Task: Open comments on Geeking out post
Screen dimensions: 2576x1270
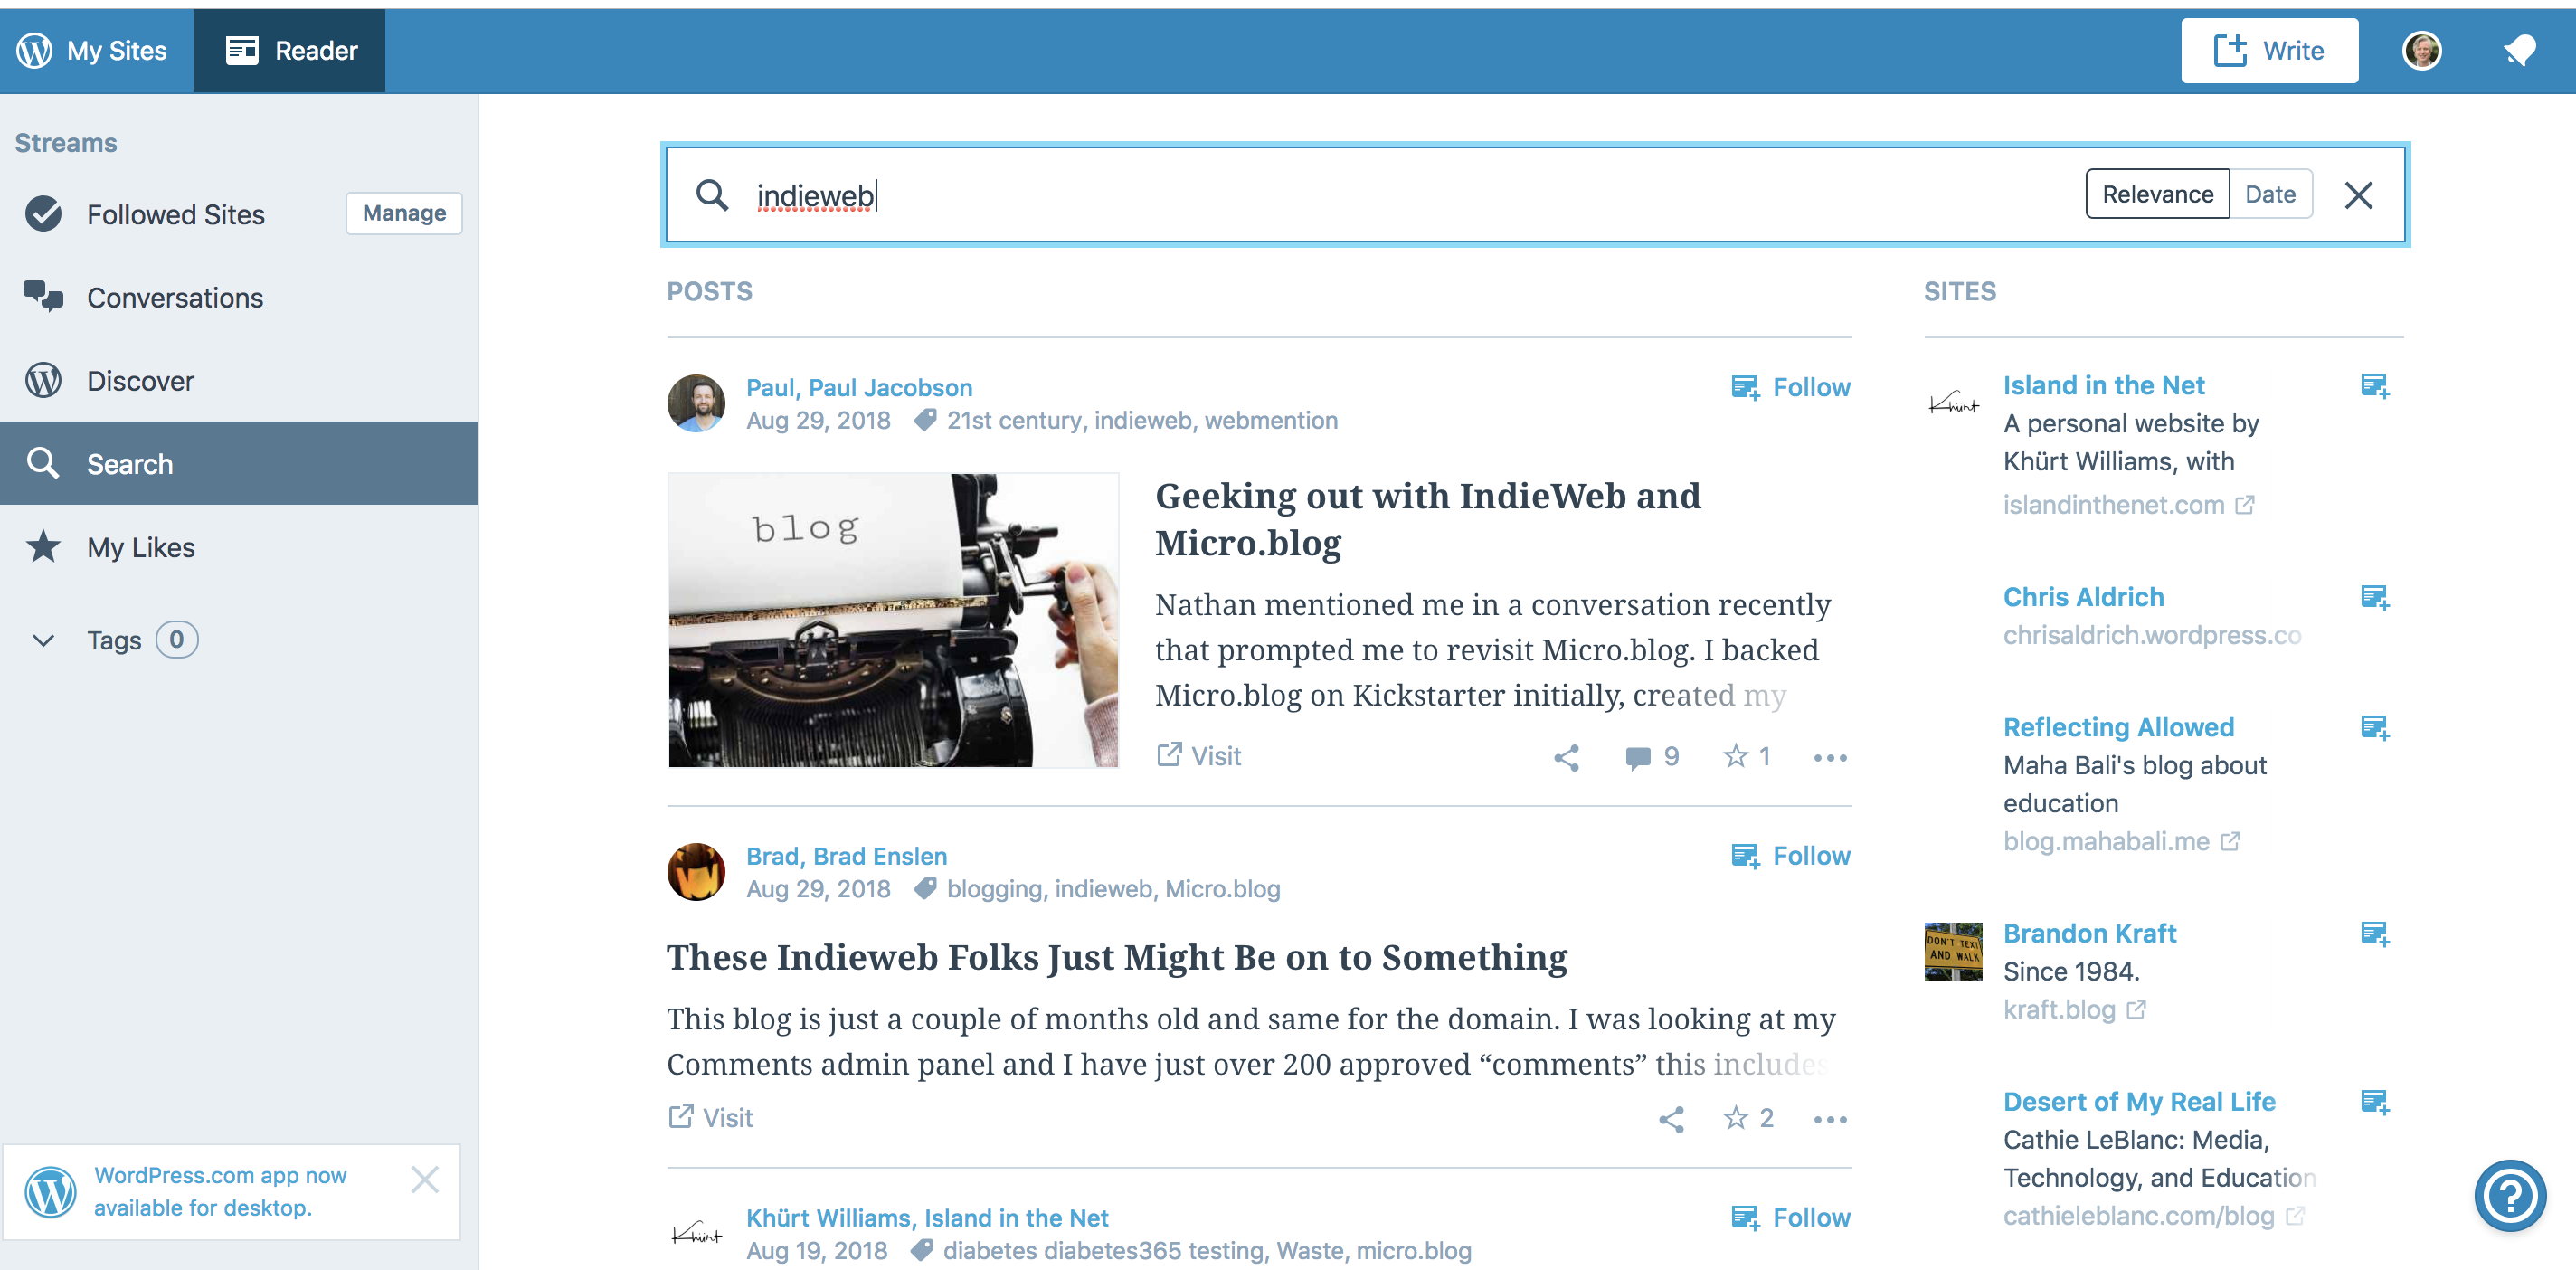Action: (1651, 757)
